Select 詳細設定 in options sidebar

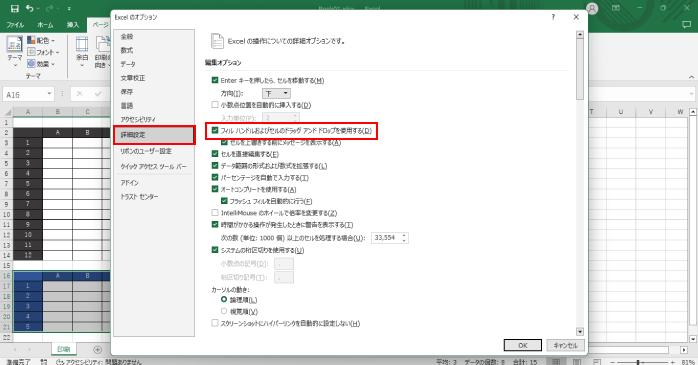point(154,135)
